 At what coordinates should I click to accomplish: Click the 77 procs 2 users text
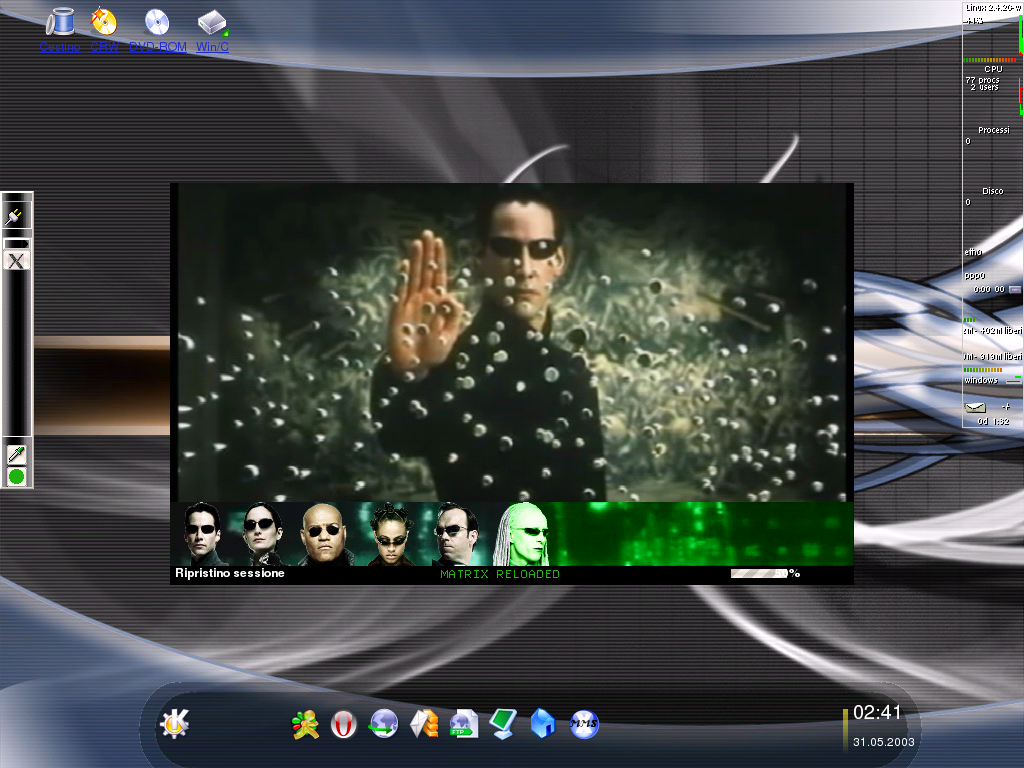coord(983,84)
